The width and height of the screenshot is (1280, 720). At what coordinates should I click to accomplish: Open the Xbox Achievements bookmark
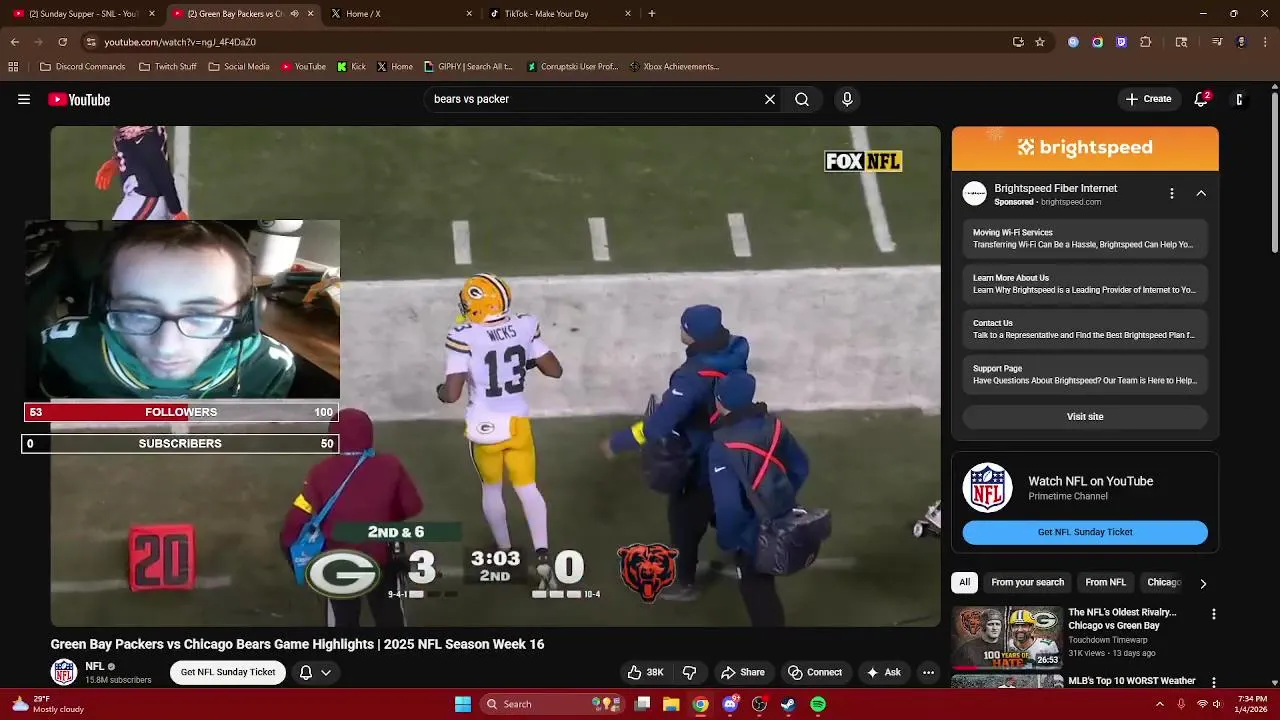click(675, 67)
